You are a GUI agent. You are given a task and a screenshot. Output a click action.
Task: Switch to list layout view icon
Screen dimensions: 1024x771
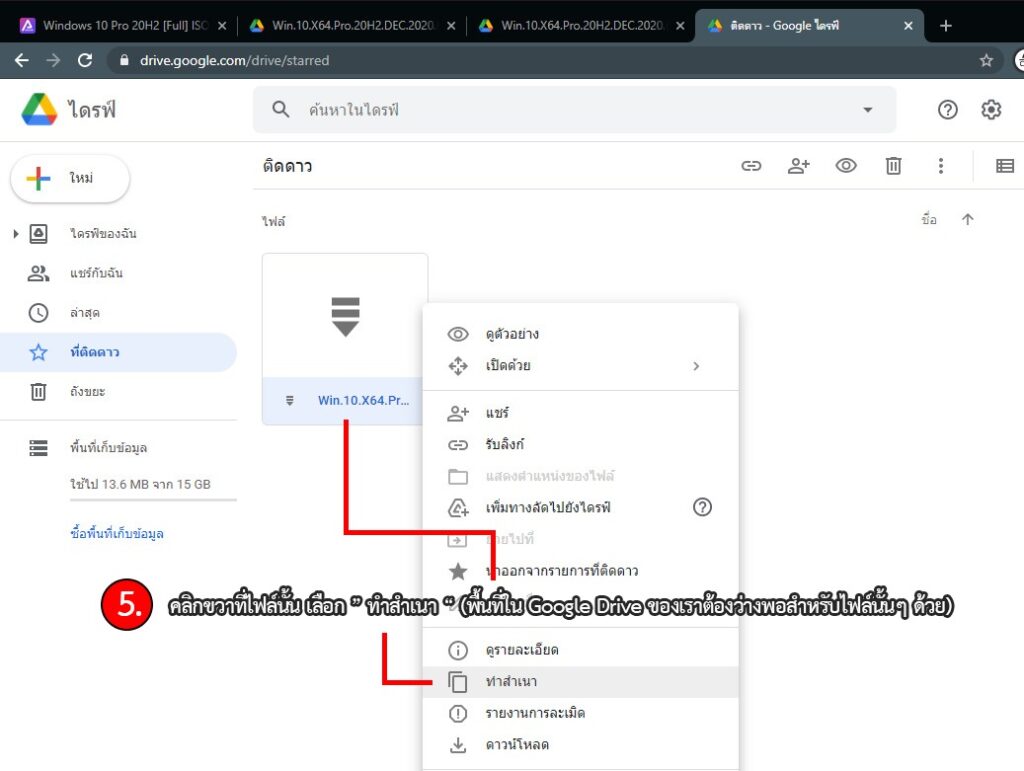click(x=1005, y=166)
